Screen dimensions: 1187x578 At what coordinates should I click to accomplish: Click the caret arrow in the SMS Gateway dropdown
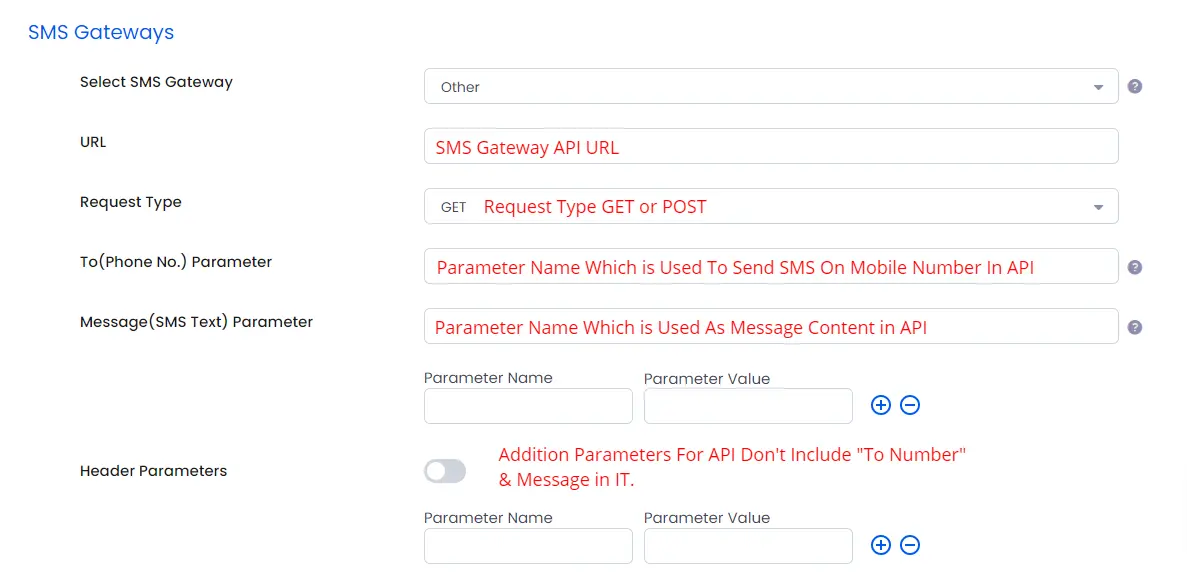tap(1098, 87)
